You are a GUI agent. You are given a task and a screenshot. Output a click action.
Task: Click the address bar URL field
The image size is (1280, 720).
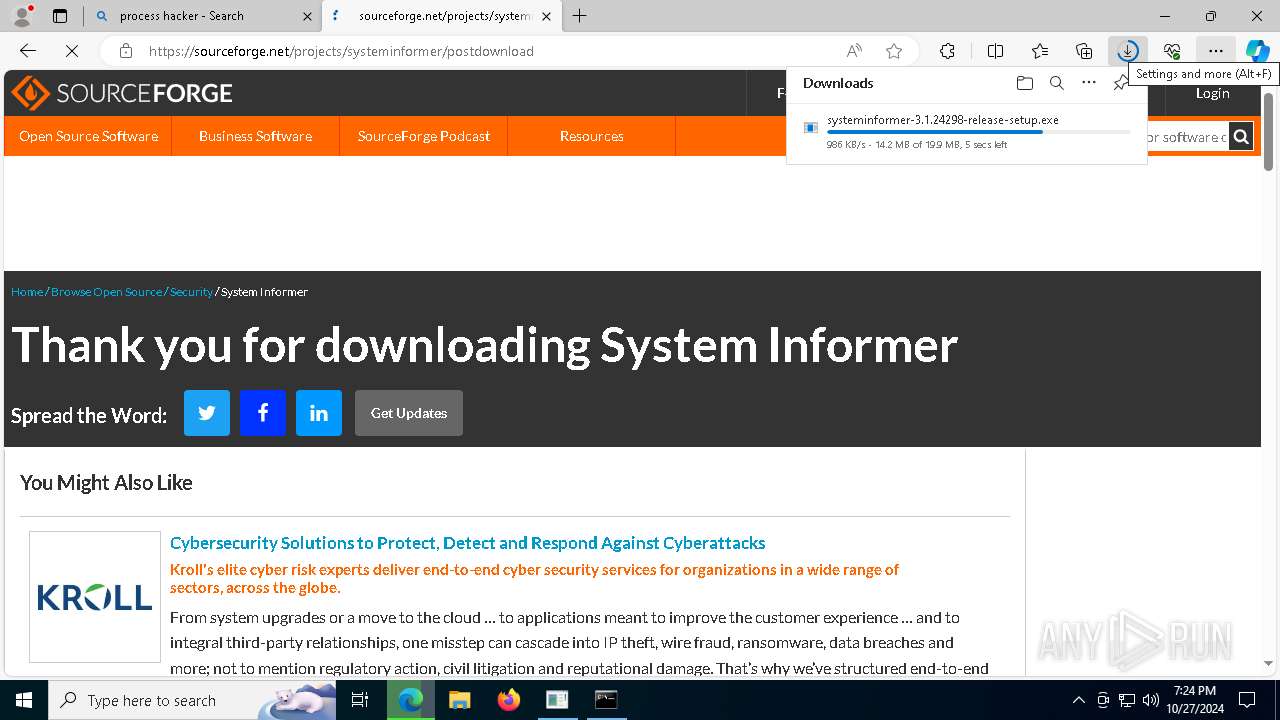tap(490, 51)
